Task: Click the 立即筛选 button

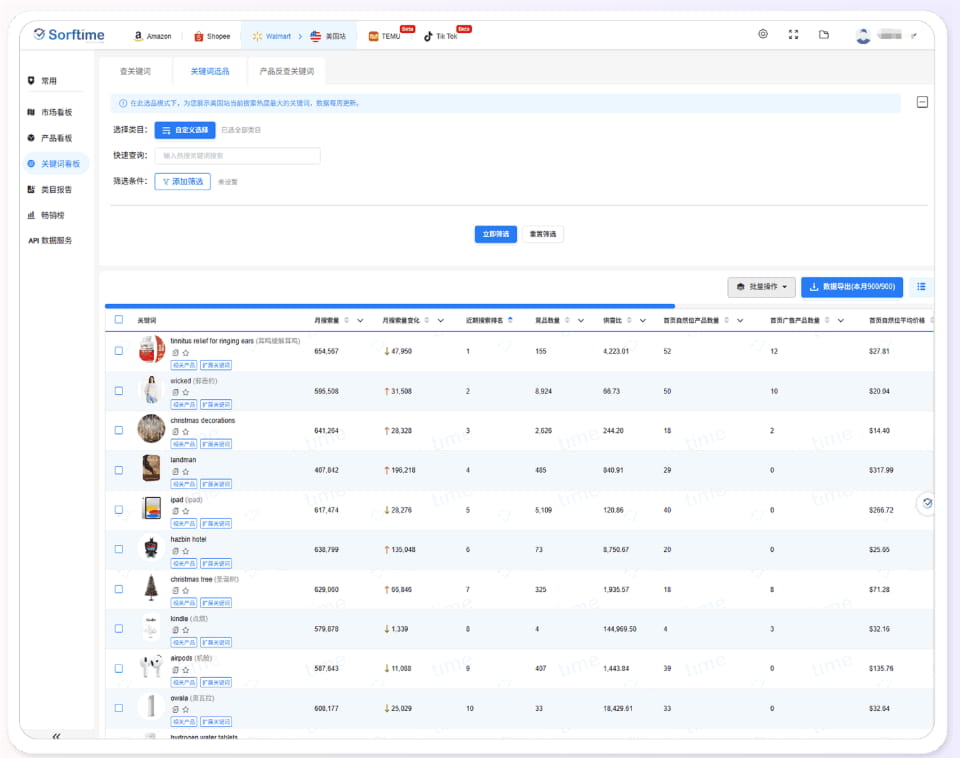Action: coord(495,234)
